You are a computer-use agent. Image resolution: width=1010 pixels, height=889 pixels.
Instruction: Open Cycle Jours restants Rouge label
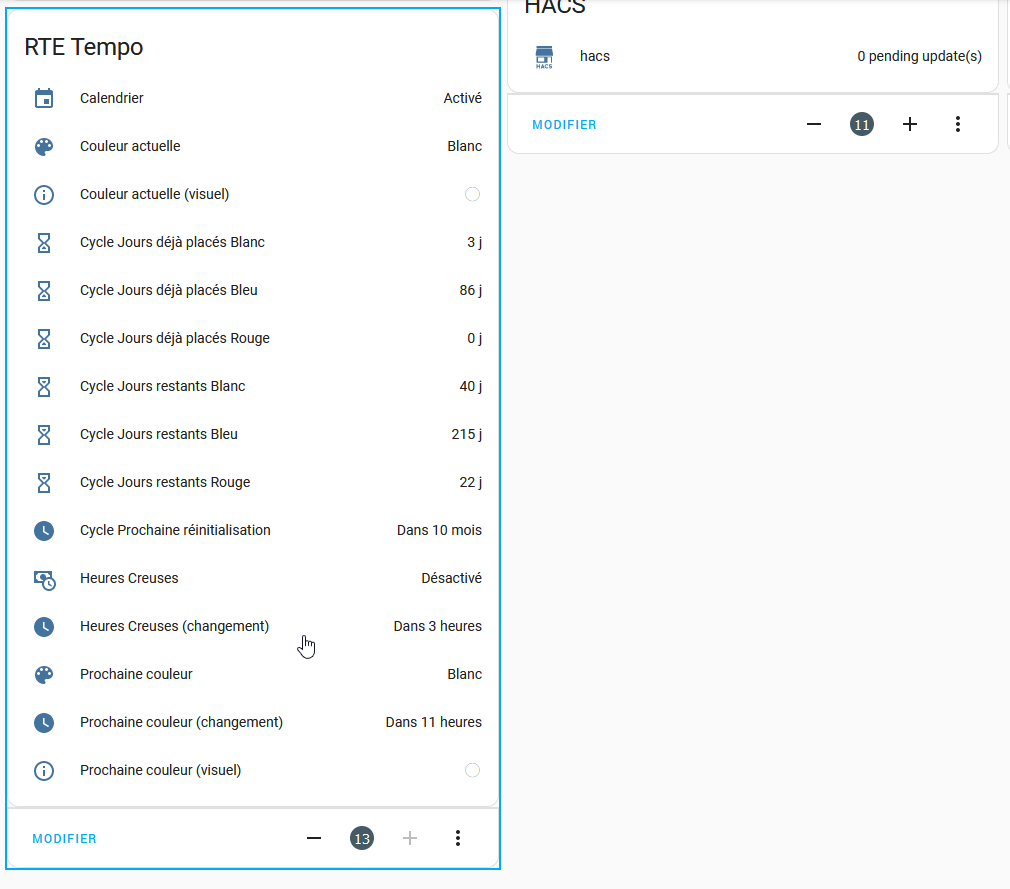(x=165, y=483)
